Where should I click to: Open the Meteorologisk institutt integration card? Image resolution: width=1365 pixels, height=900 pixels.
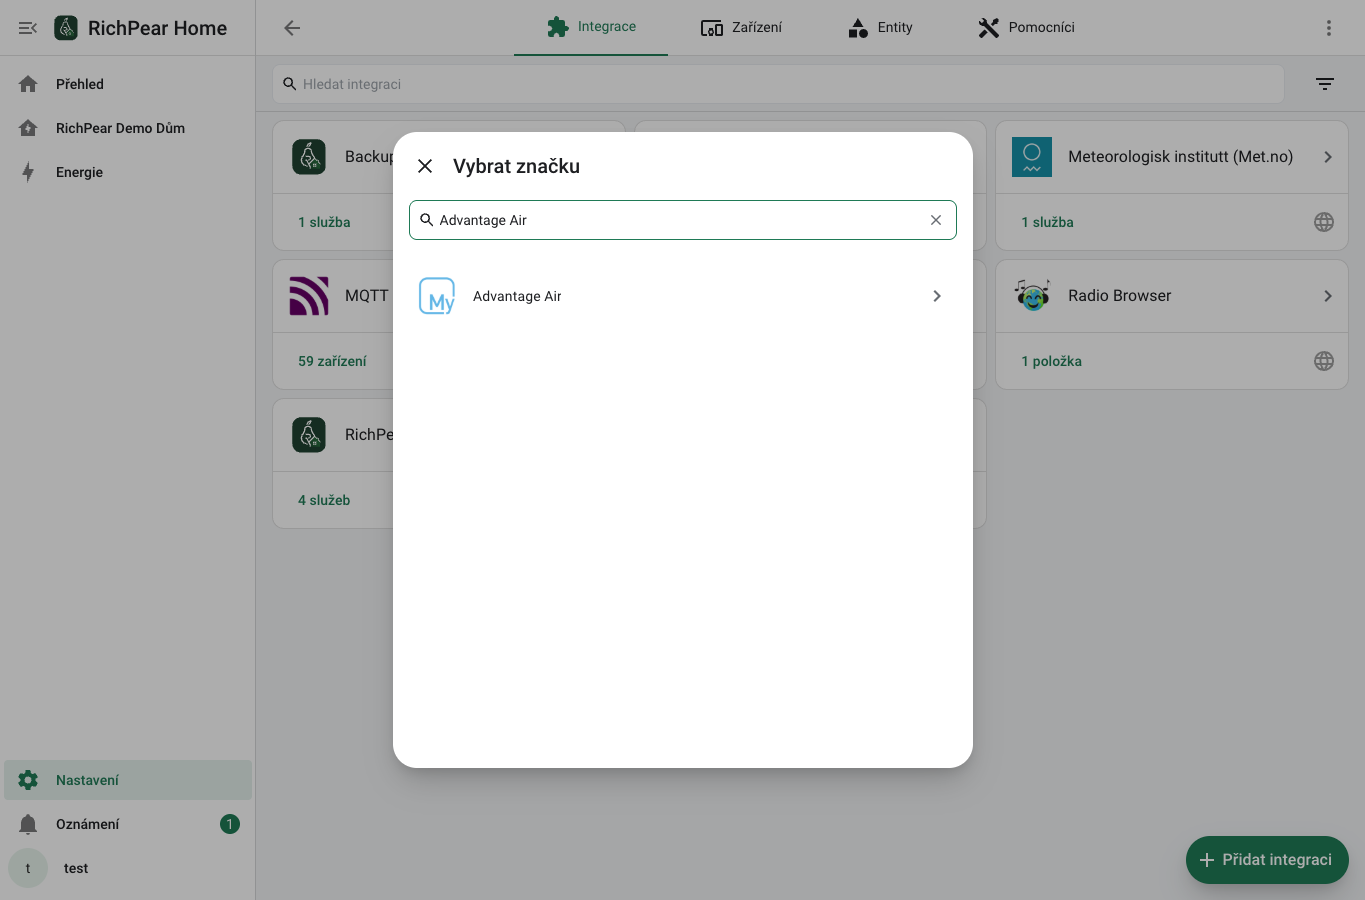[x=1172, y=157]
